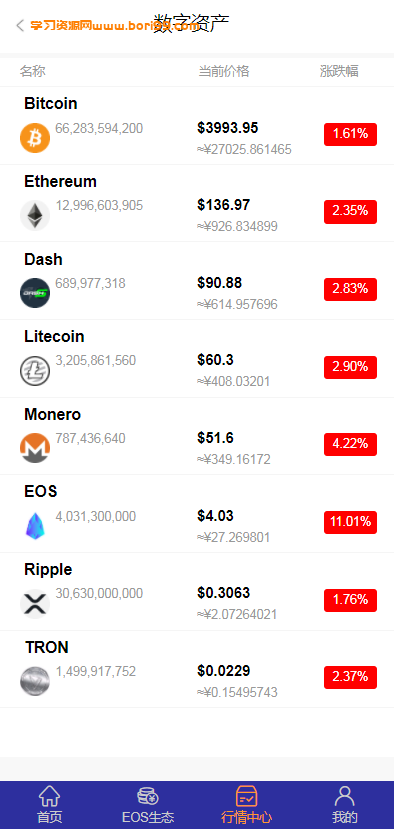
Task: Select the 行情中心 market tab
Action: pos(246,805)
